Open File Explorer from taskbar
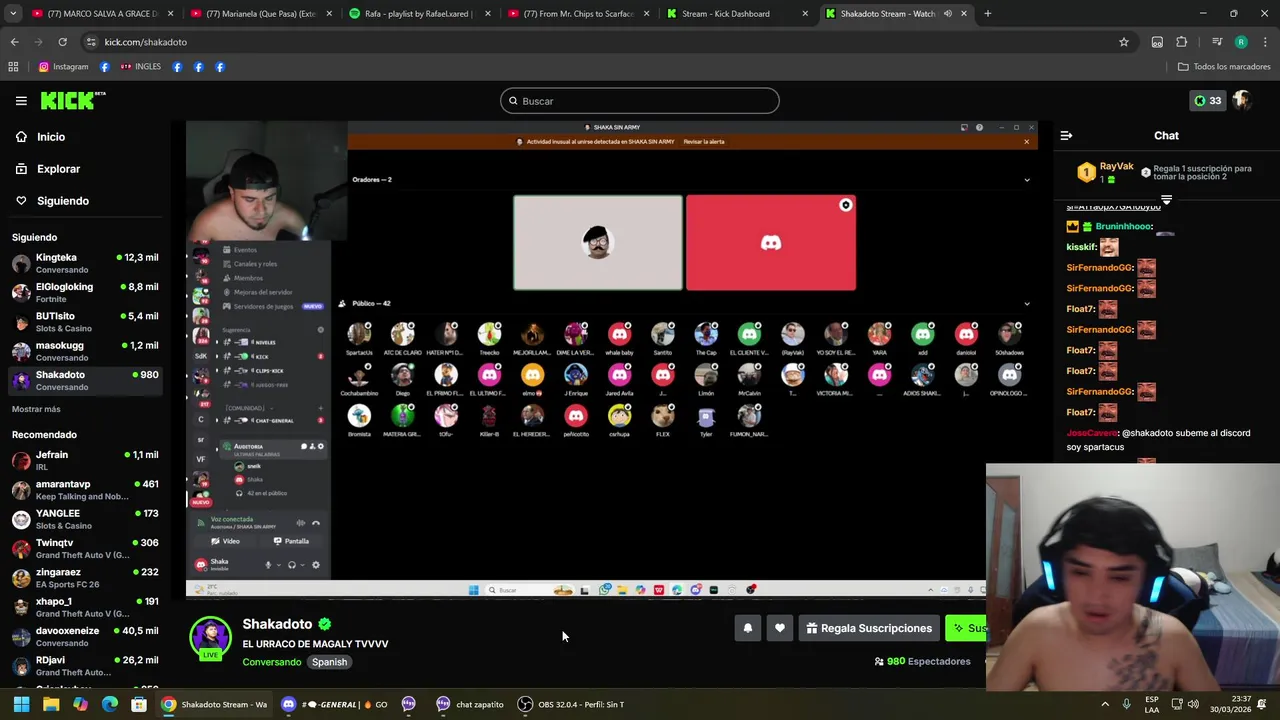 click(51, 704)
